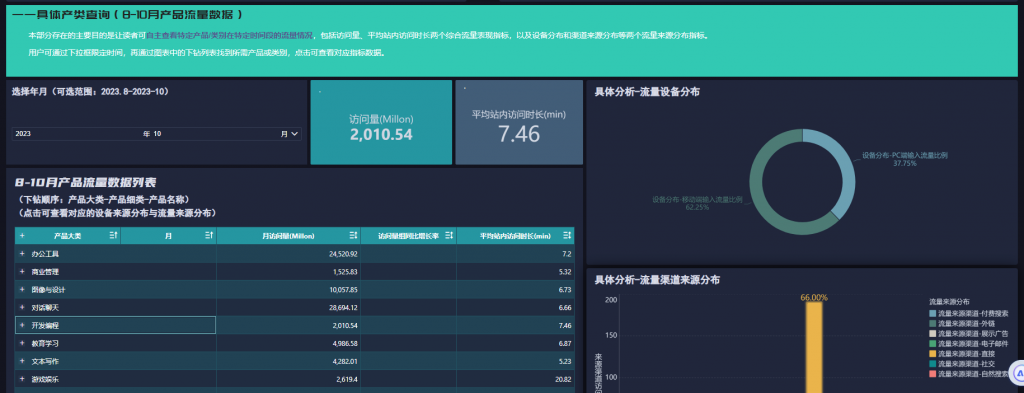Select the 平均站内访问时长 7.46 card
Image resolution: width=1024 pixels, height=393 pixels.
click(x=519, y=122)
